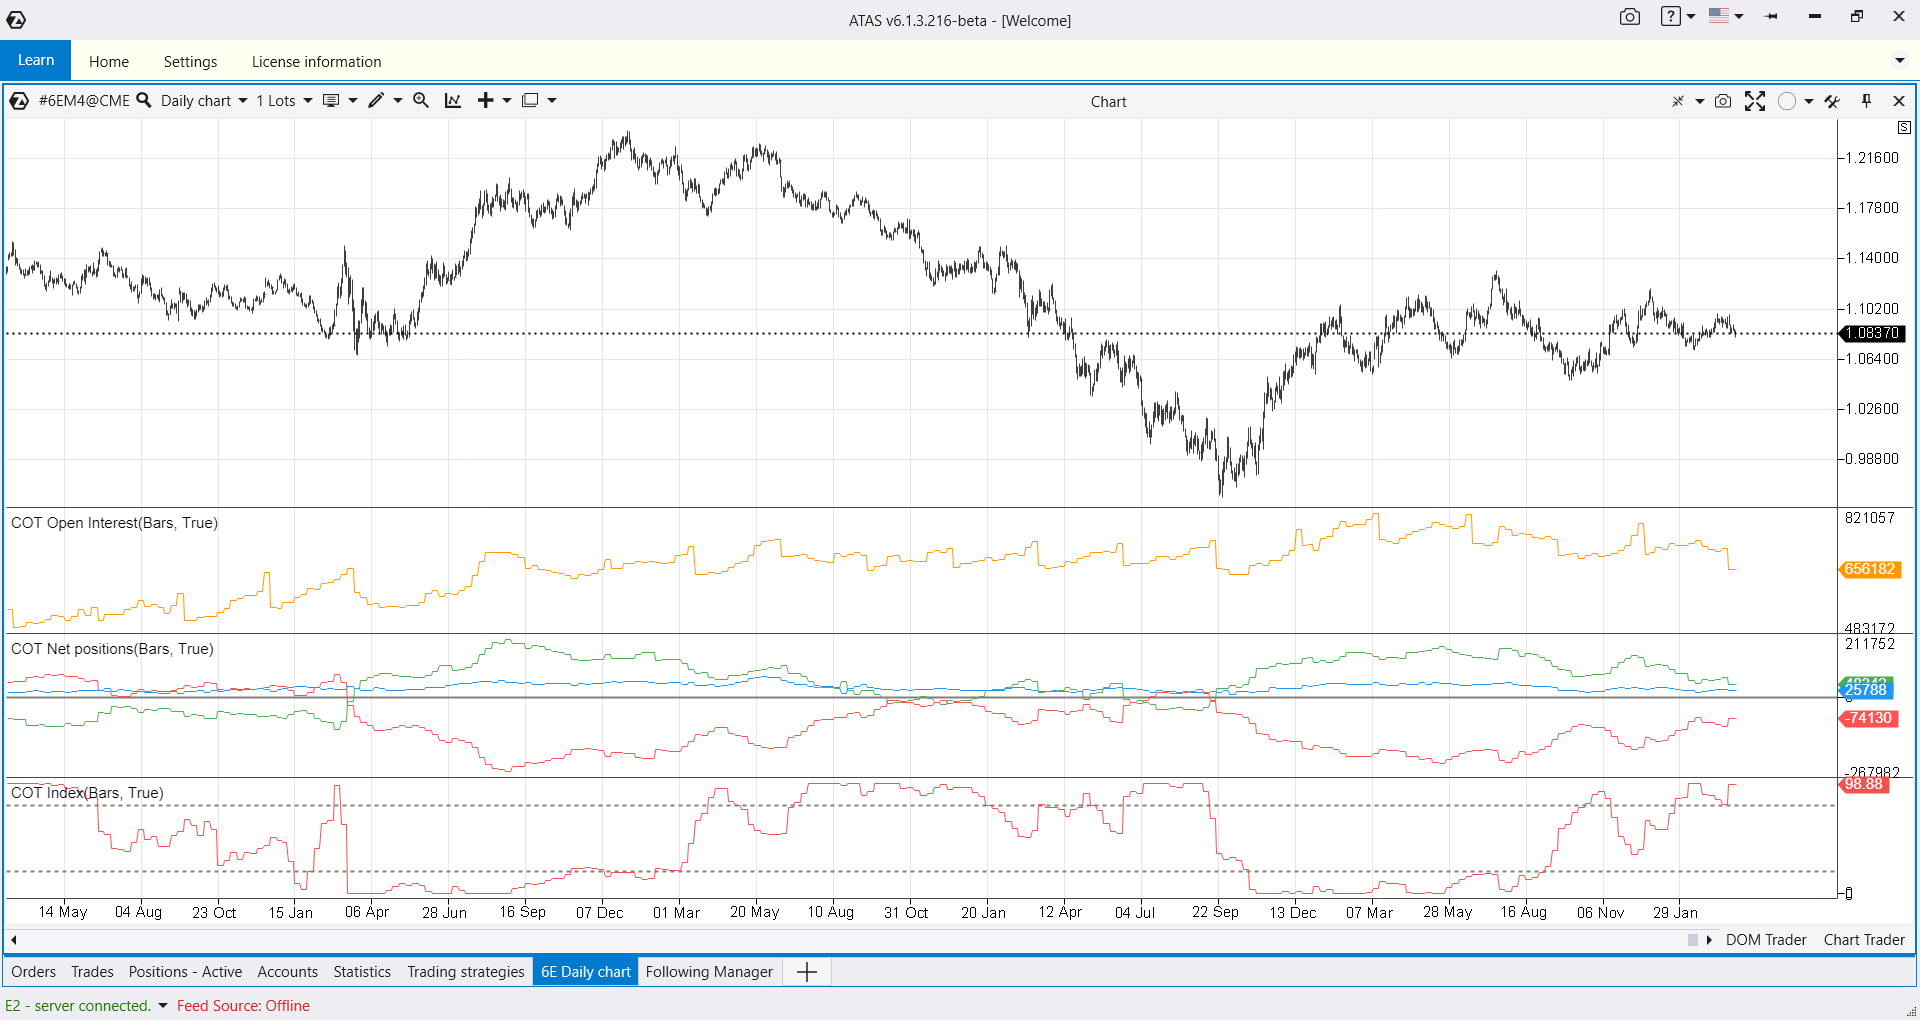Screen dimensions: 1920x1020
Task: Take a chart snapshot with chart camera icon
Action: (x=1722, y=101)
